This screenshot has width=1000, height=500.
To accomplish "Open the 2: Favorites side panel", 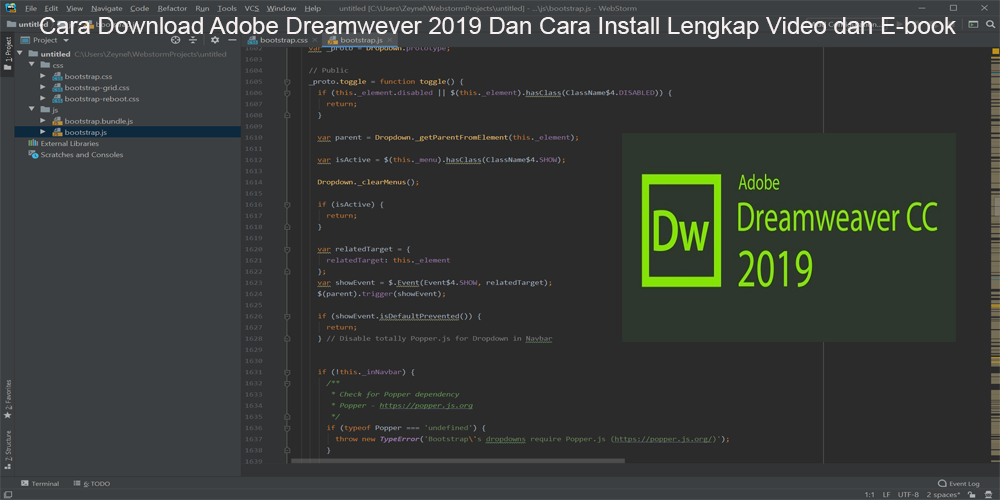I will (x=8, y=399).
